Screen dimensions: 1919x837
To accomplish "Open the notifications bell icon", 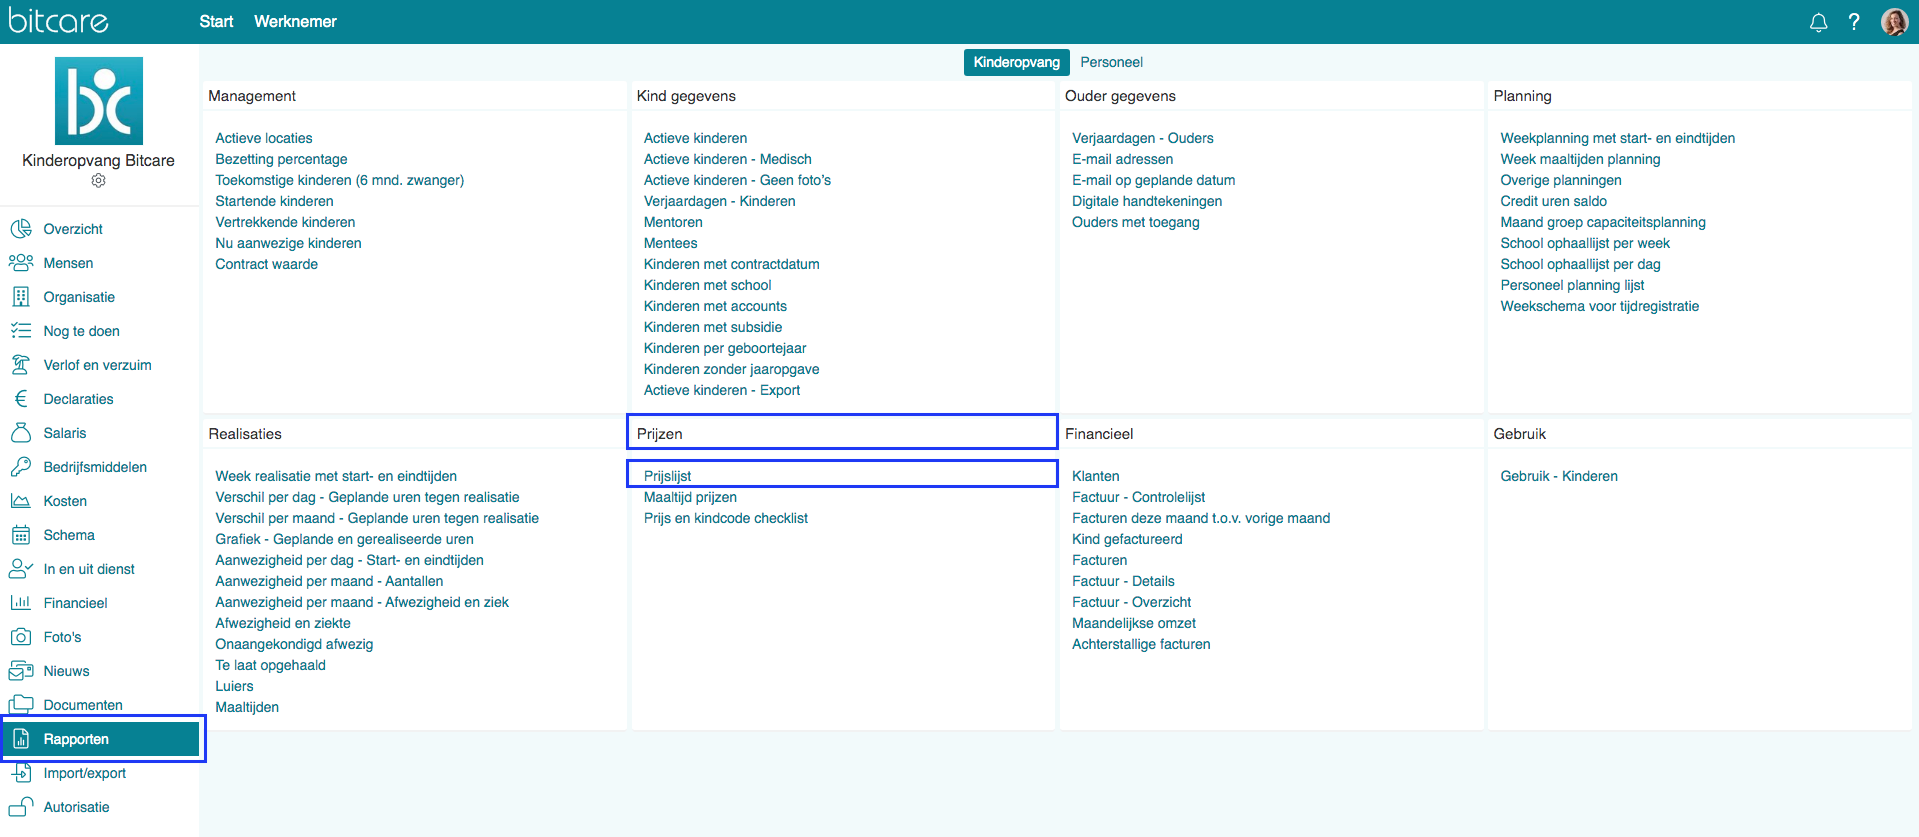I will pyautogui.click(x=1818, y=22).
